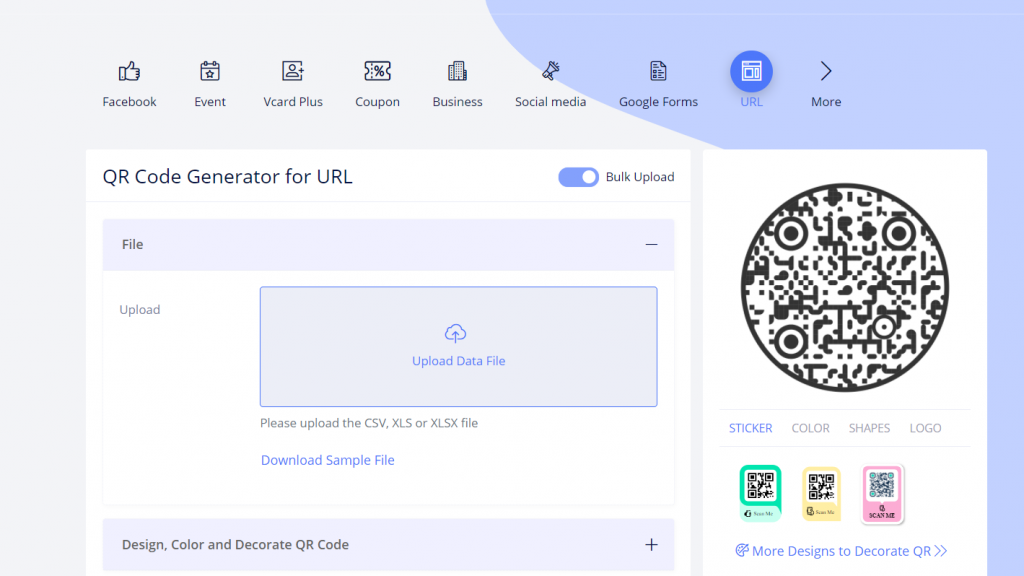Select the Google Forms QR type
The height and width of the screenshot is (576, 1024).
[x=658, y=71]
